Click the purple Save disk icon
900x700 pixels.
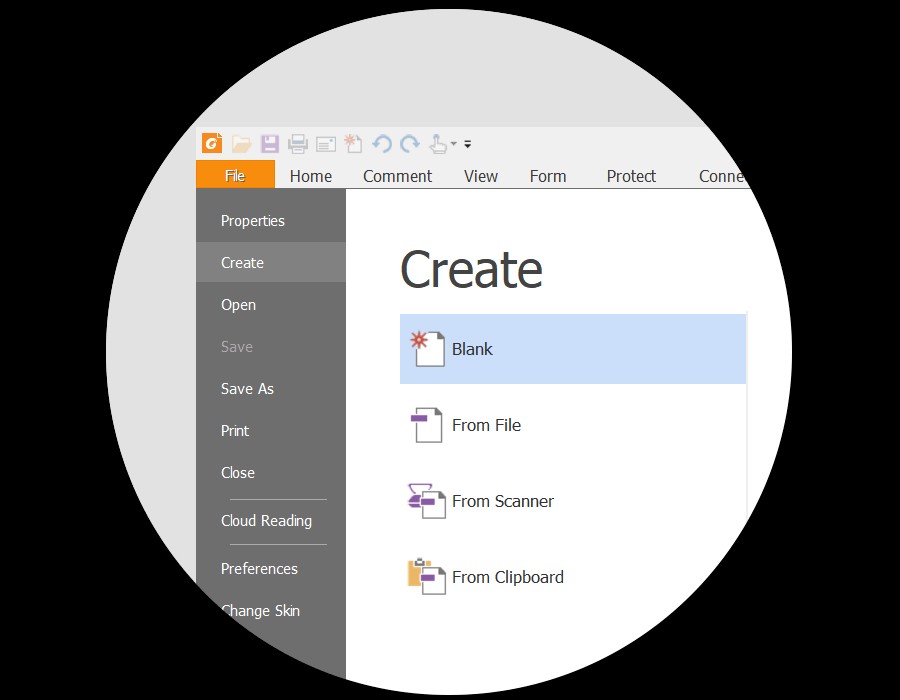(x=270, y=144)
